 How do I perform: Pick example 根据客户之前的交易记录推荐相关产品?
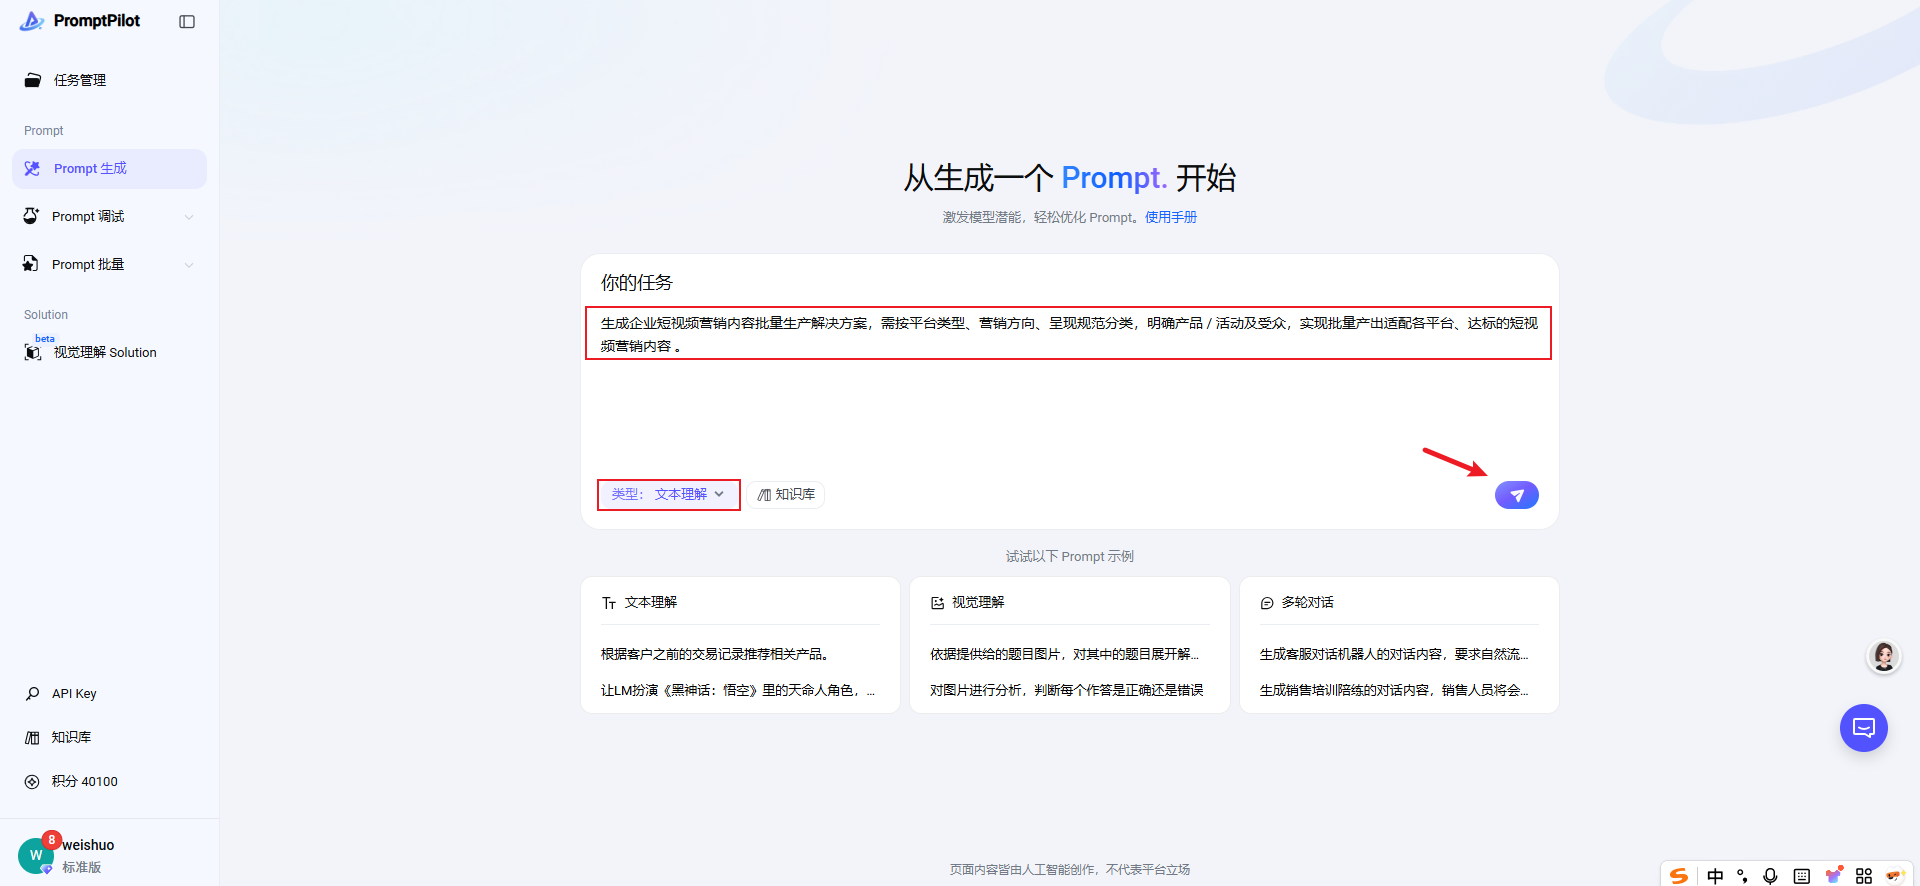715,654
